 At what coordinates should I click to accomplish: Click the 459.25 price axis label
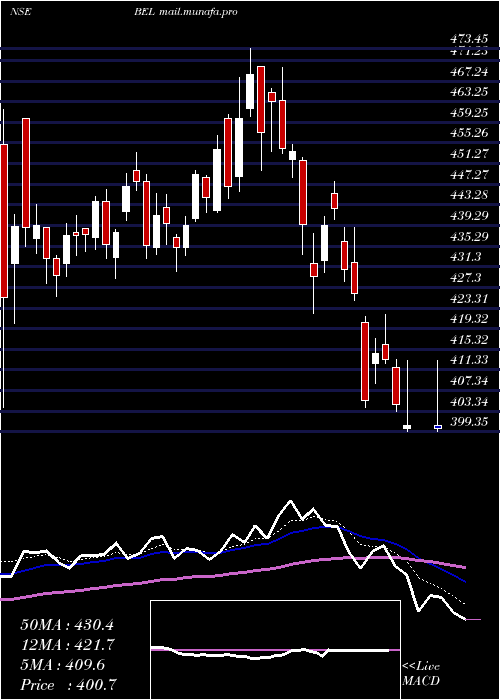[468, 112]
